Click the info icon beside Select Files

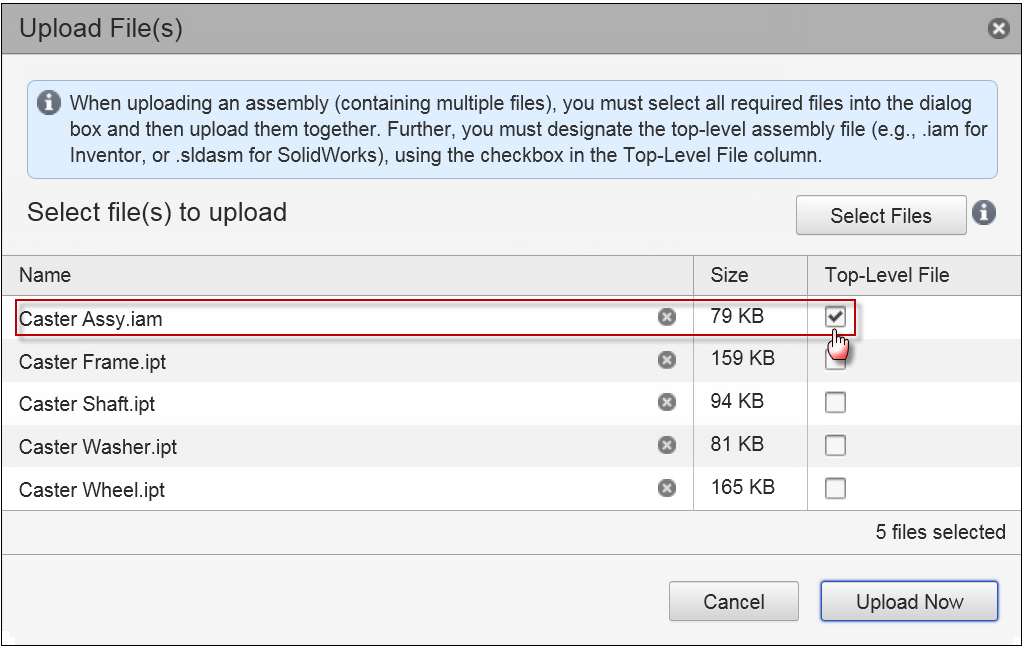(x=984, y=213)
